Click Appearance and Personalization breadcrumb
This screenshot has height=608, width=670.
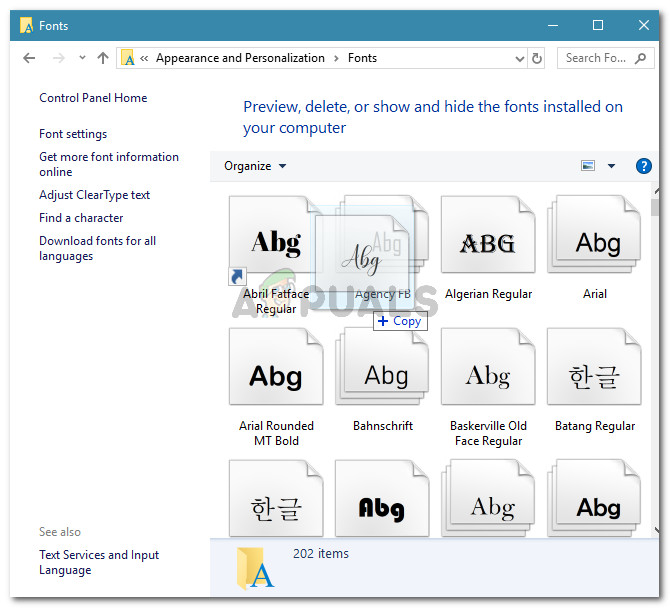(240, 58)
